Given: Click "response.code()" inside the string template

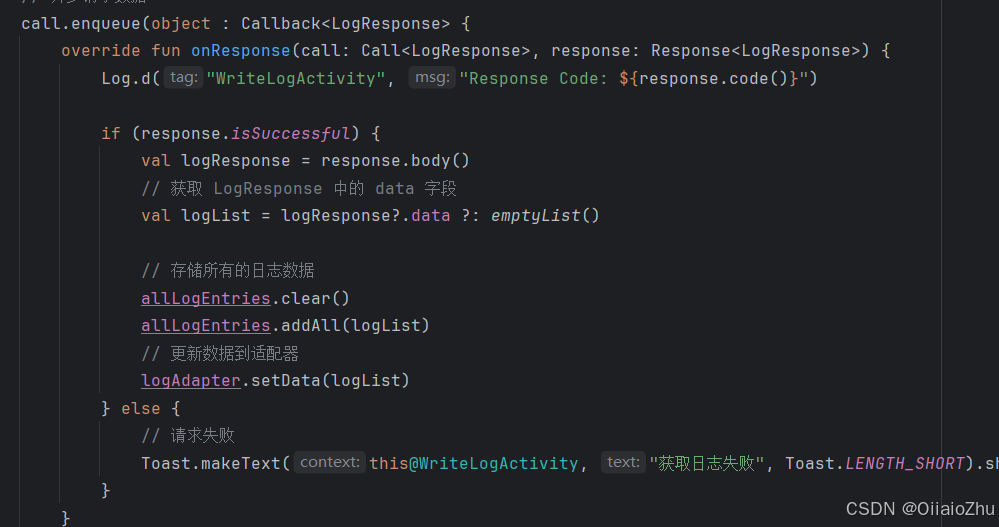Looking at the screenshot, I should tap(714, 78).
